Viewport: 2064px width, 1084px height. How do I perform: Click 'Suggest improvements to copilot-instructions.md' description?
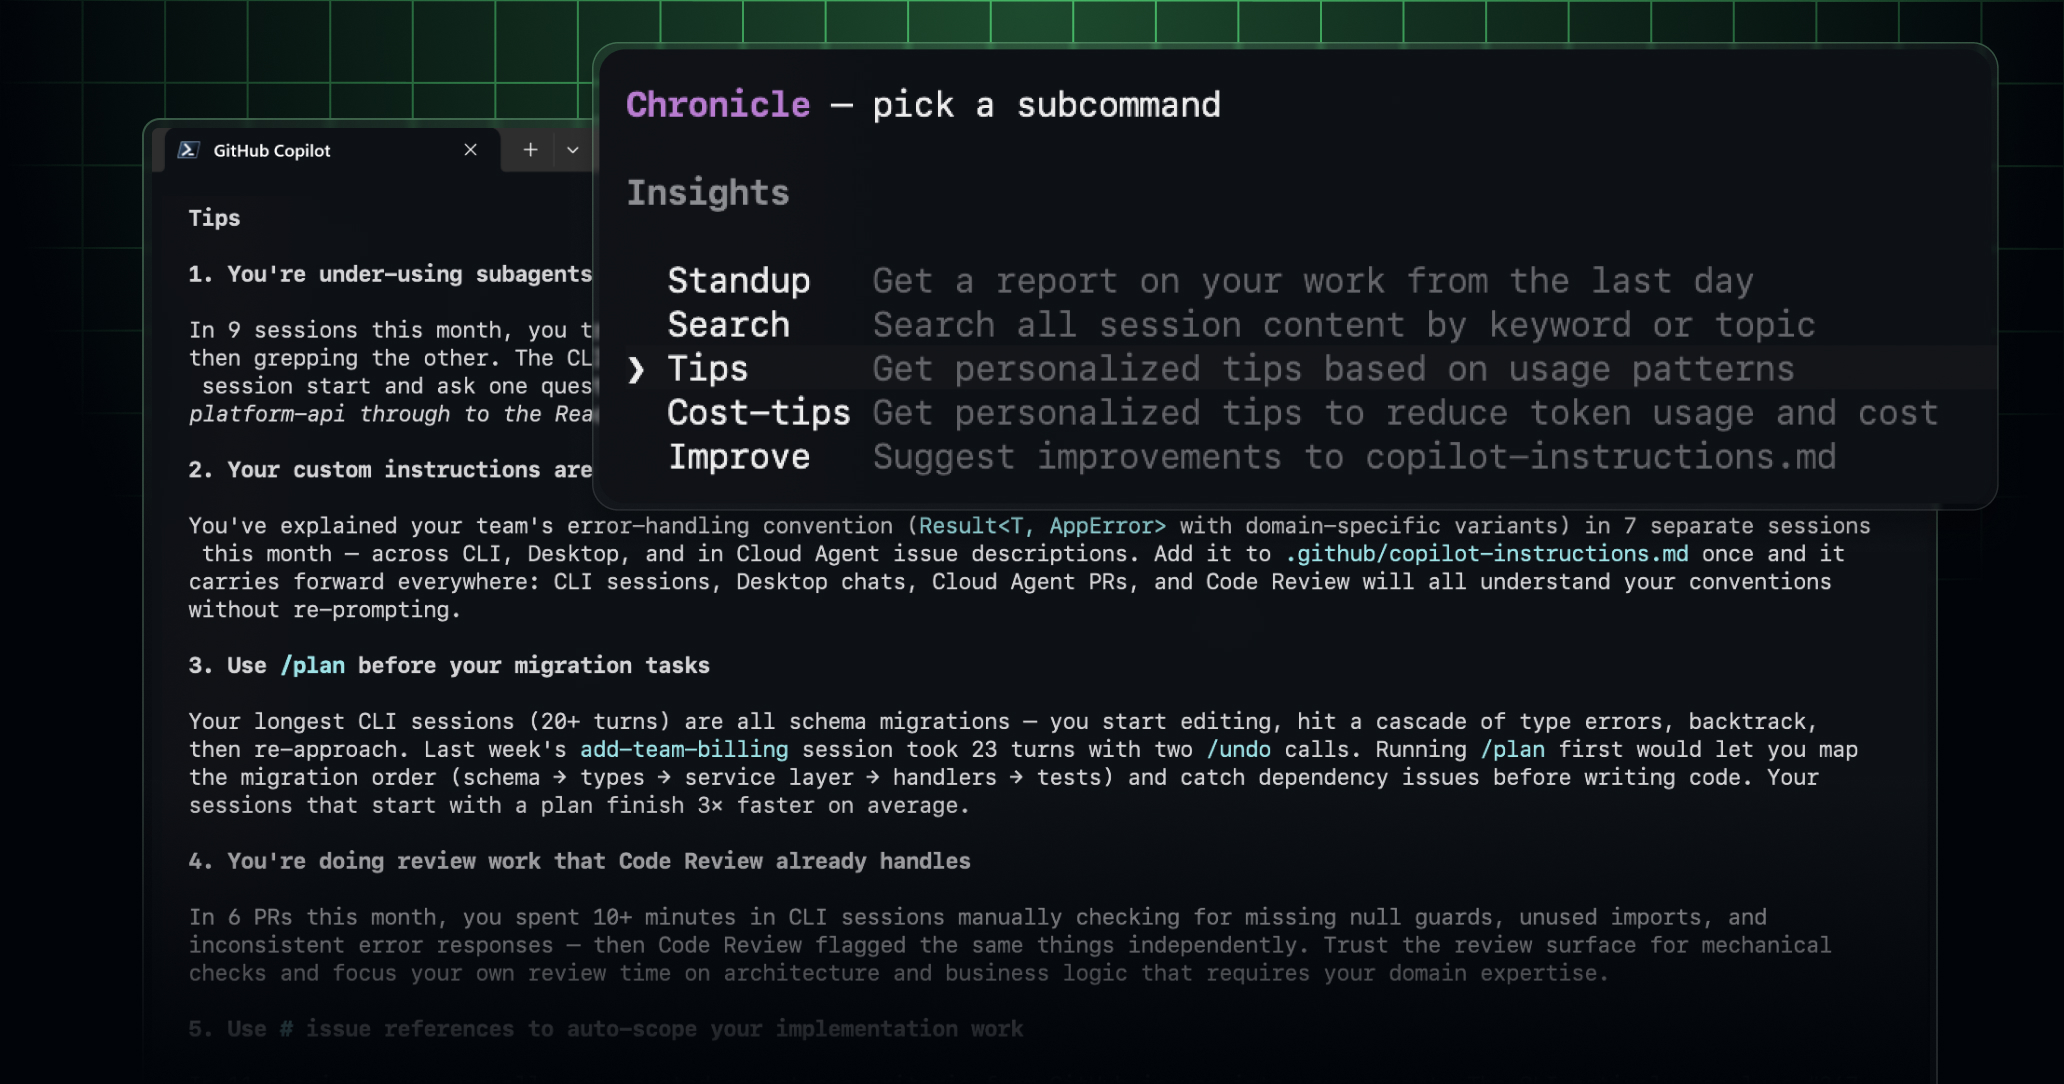1354,457
